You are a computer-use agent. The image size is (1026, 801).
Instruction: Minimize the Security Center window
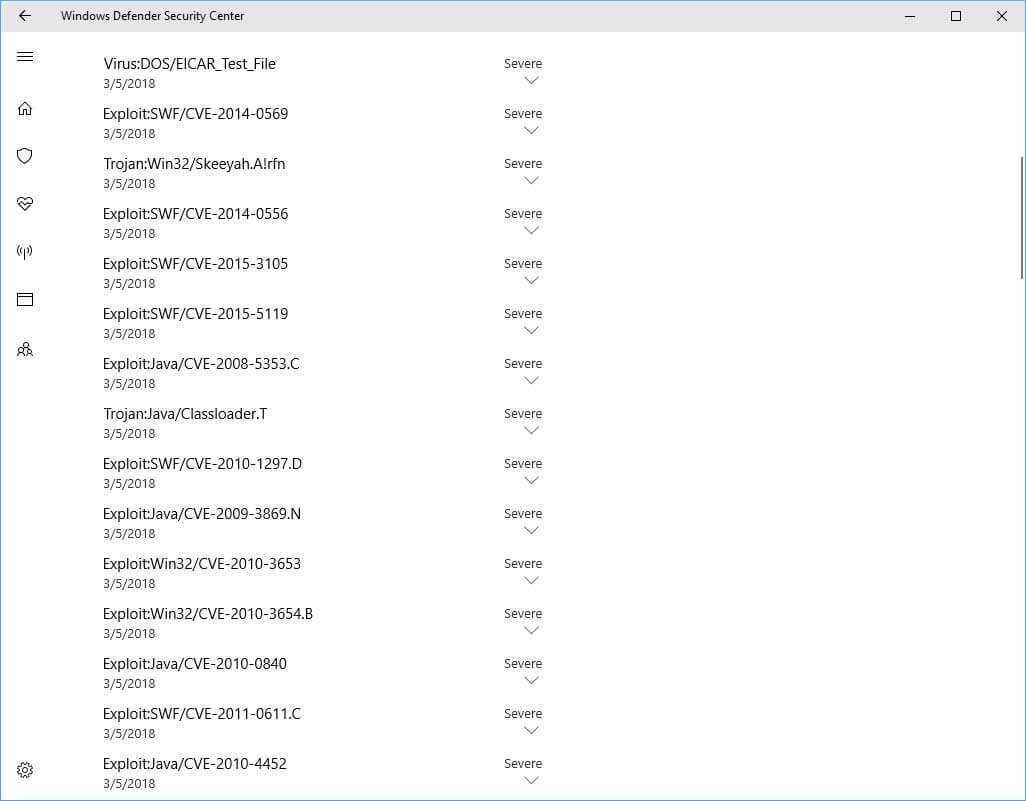coord(910,16)
